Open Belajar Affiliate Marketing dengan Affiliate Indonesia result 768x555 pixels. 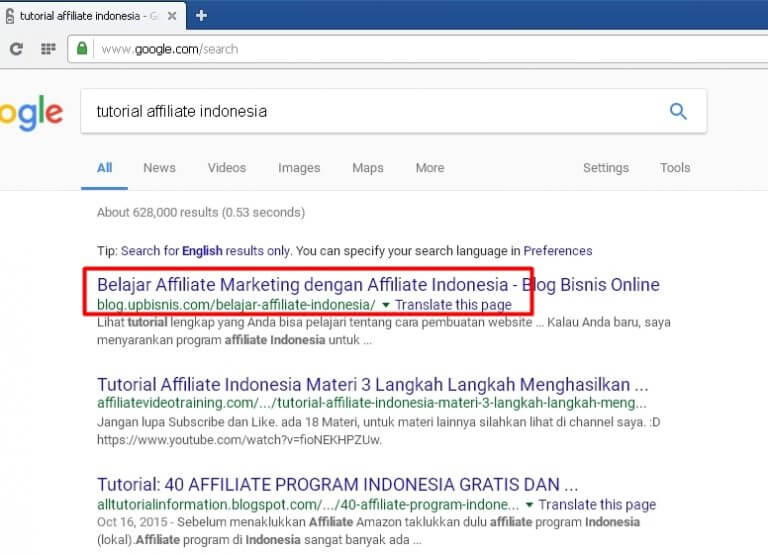[x=378, y=285]
